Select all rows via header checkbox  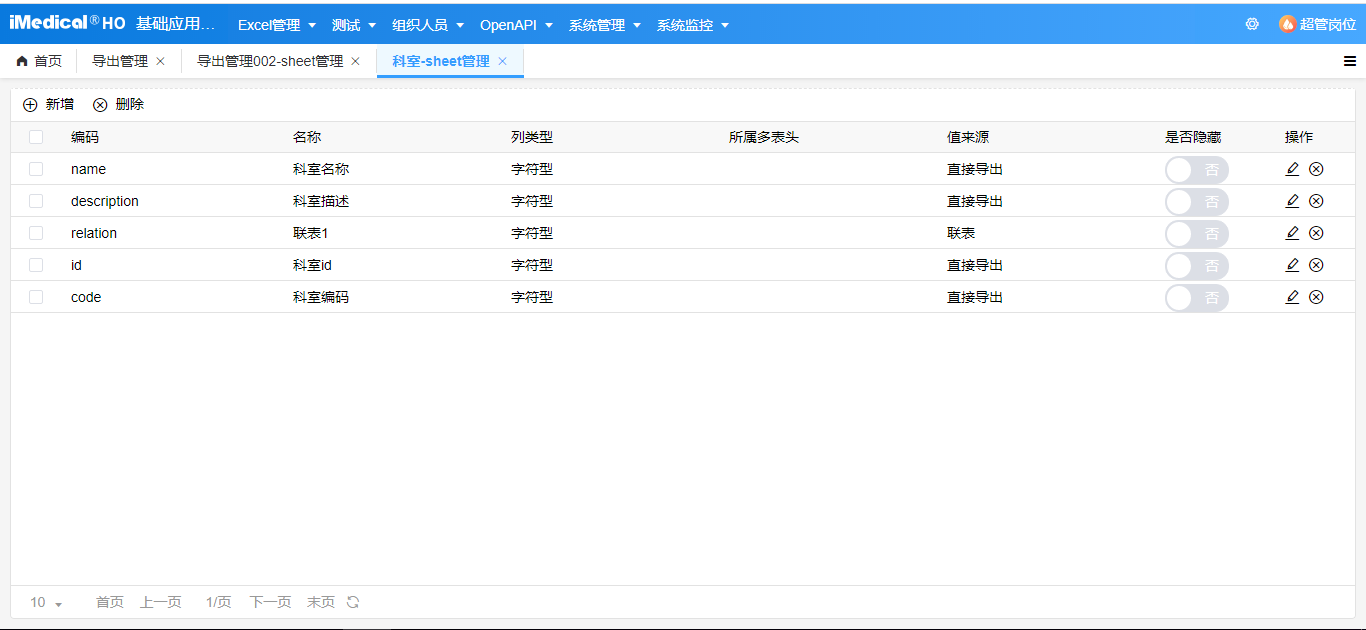pos(36,136)
